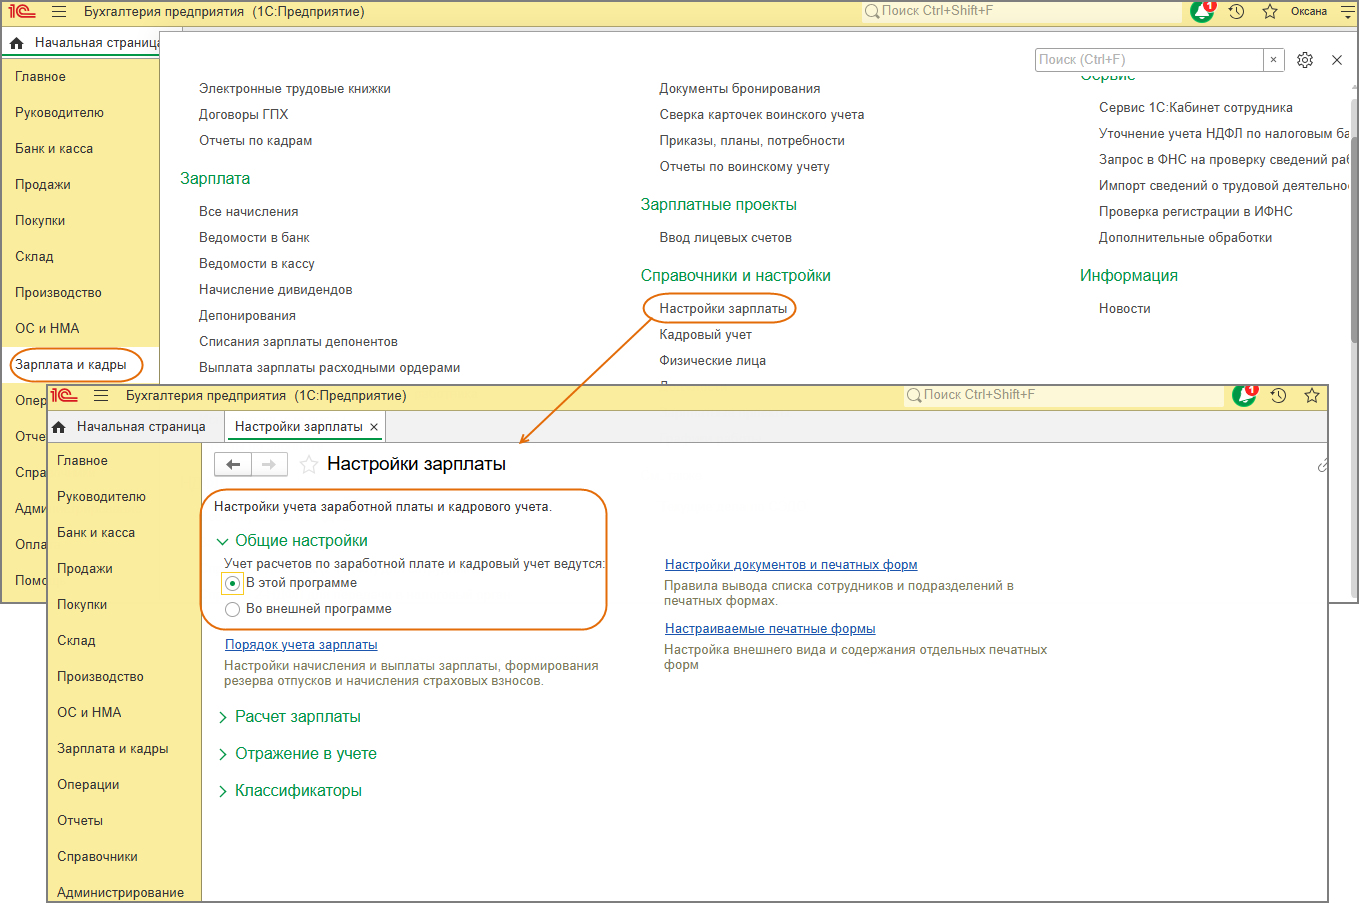This screenshot has height=906, width=1359.
Task: Open the Настраиваемые печатные формы link
Action: [x=770, y=629]
